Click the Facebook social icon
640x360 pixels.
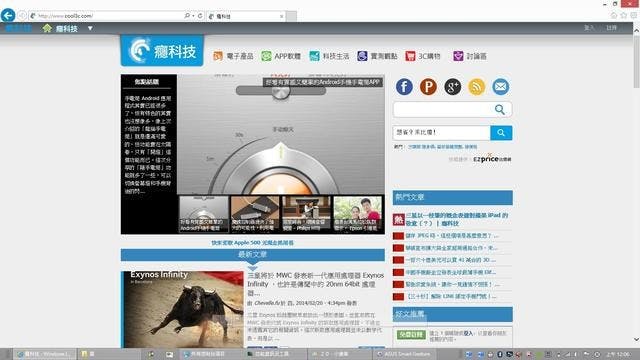pyautogui.click(x=404, y=87)
